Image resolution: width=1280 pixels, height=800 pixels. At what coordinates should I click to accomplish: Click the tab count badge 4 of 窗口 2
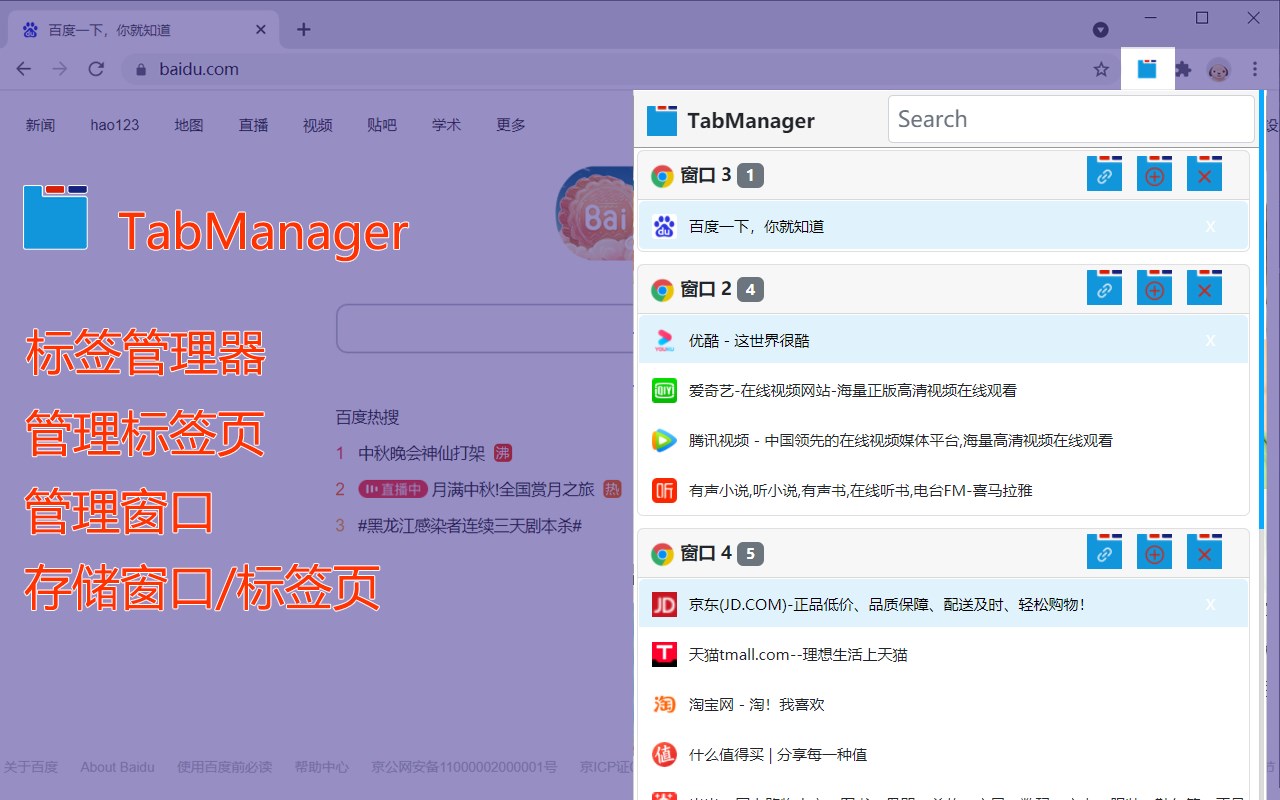coord(750,290)
